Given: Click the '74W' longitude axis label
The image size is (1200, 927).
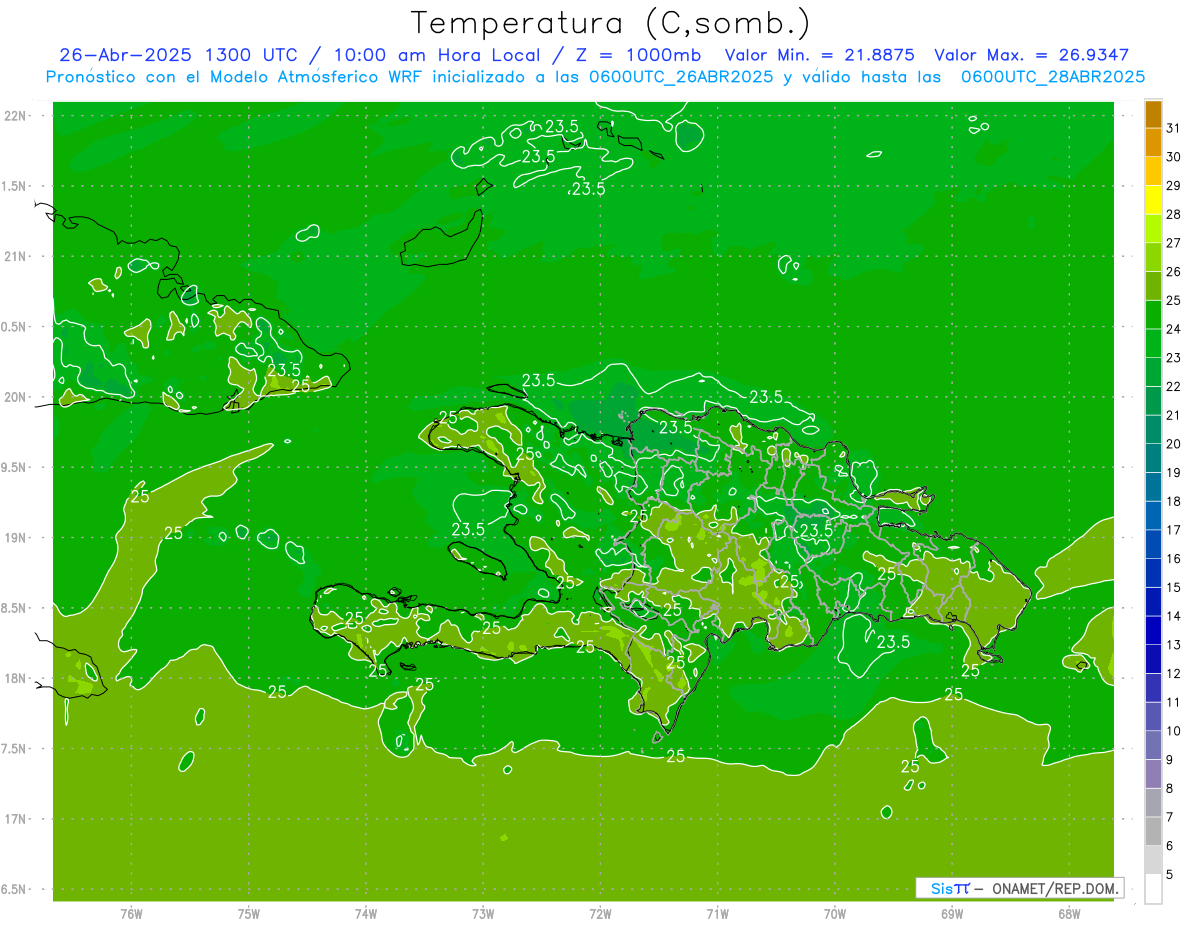Looking at the screenshot, I should (366, 914).
